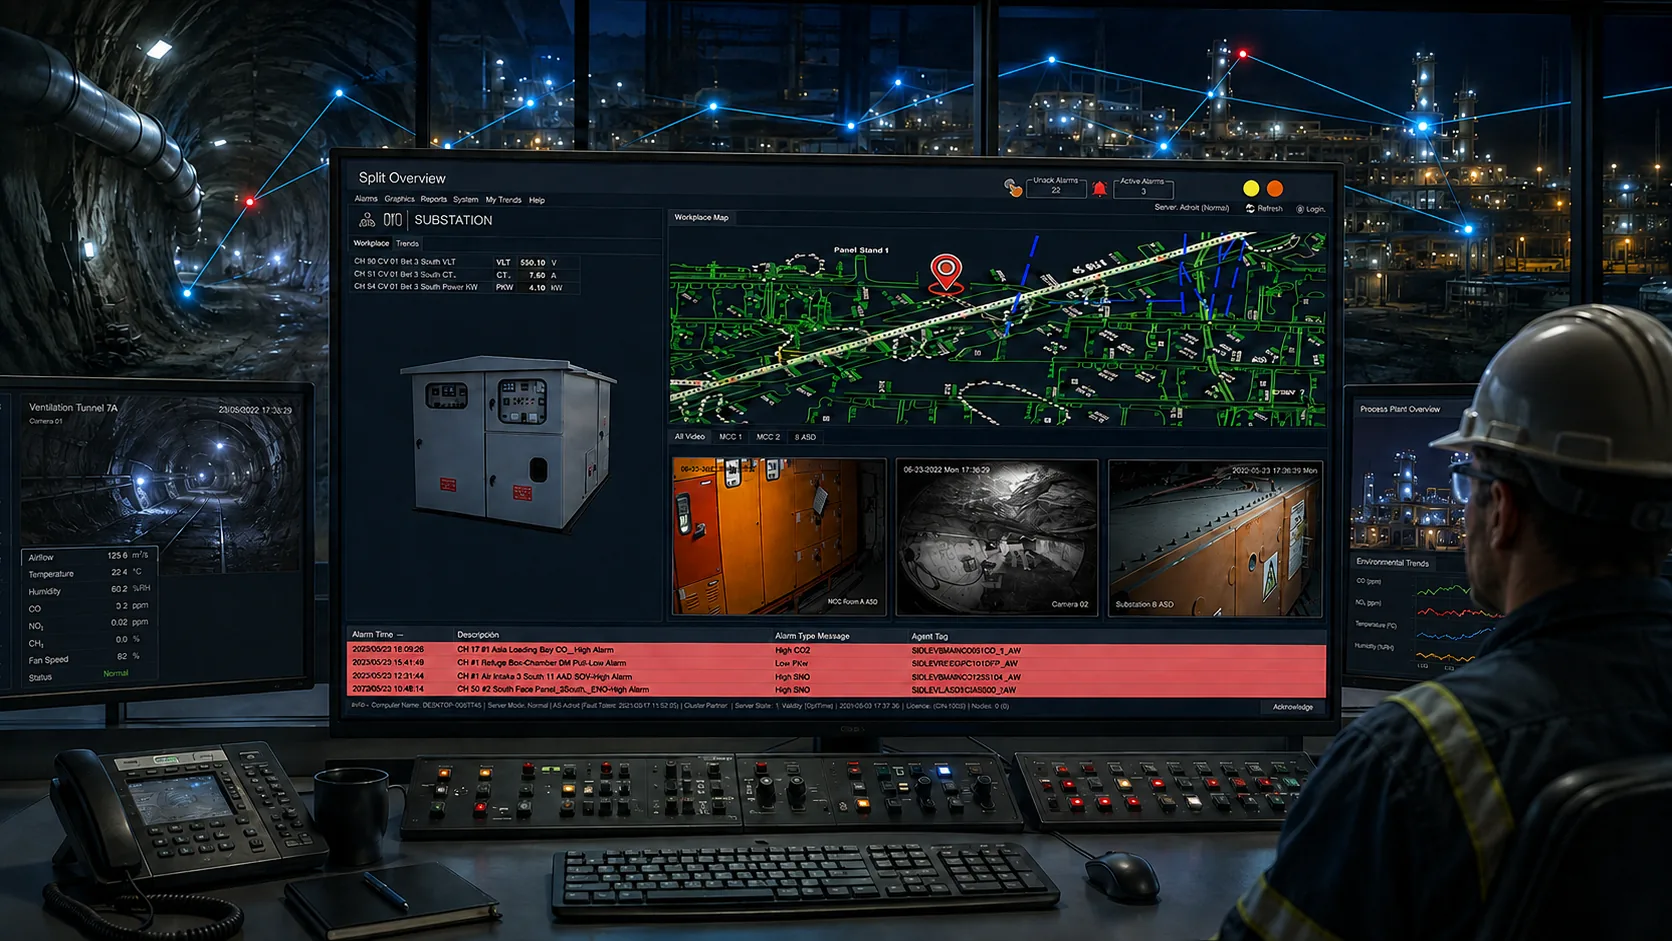The width and height of the screenshot is (1672, 941).
Task: Click the 0I0 icon next to SUBSTATION
Action: 392,220
